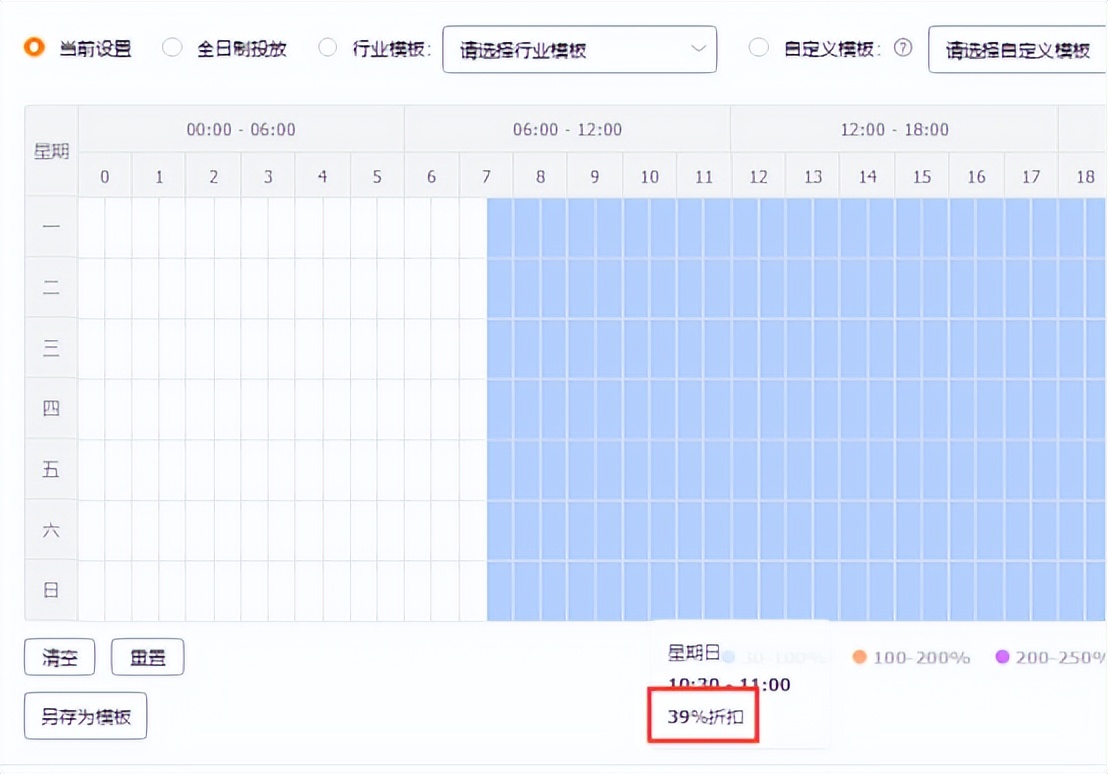Image resolution: width=1108 pixels, height=774 pixels.
Task: Click the dropdown chevron on 请选择行业模板
Action: point(700,48)
